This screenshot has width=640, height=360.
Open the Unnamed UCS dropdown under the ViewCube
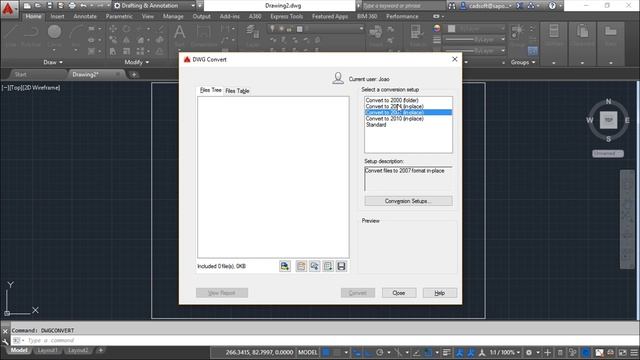(608, 153)
